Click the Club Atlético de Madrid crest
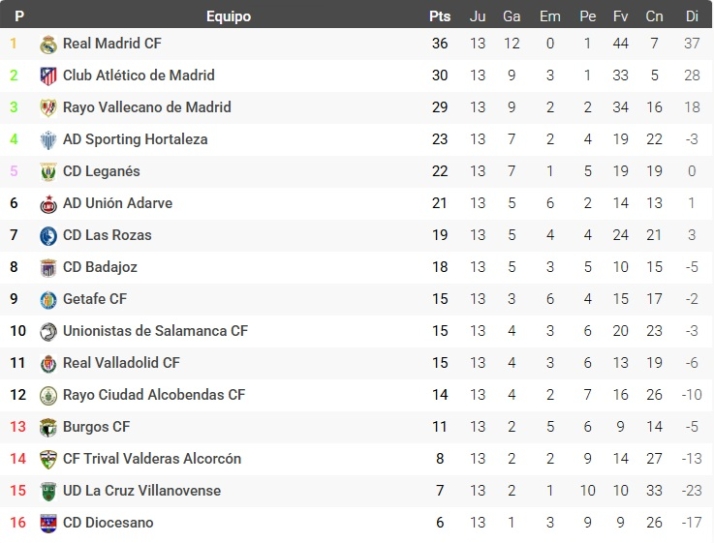Viewport: 714px width, 543px height. click(x=48, y=76)
